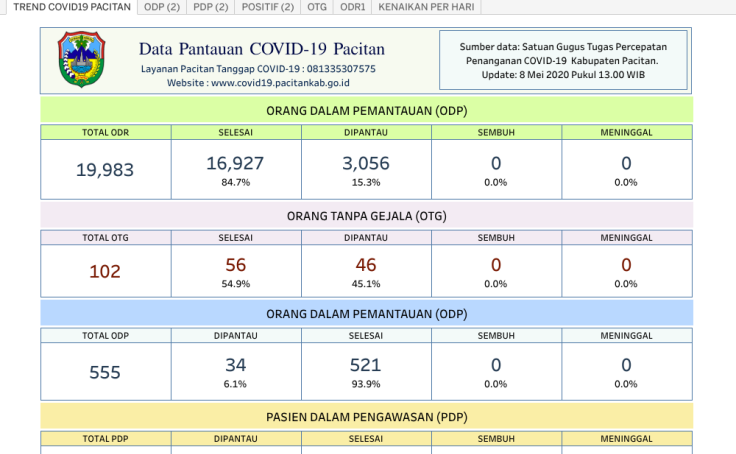Open the OTG tab
The image size is (736, 454).
tap(317, 7)
